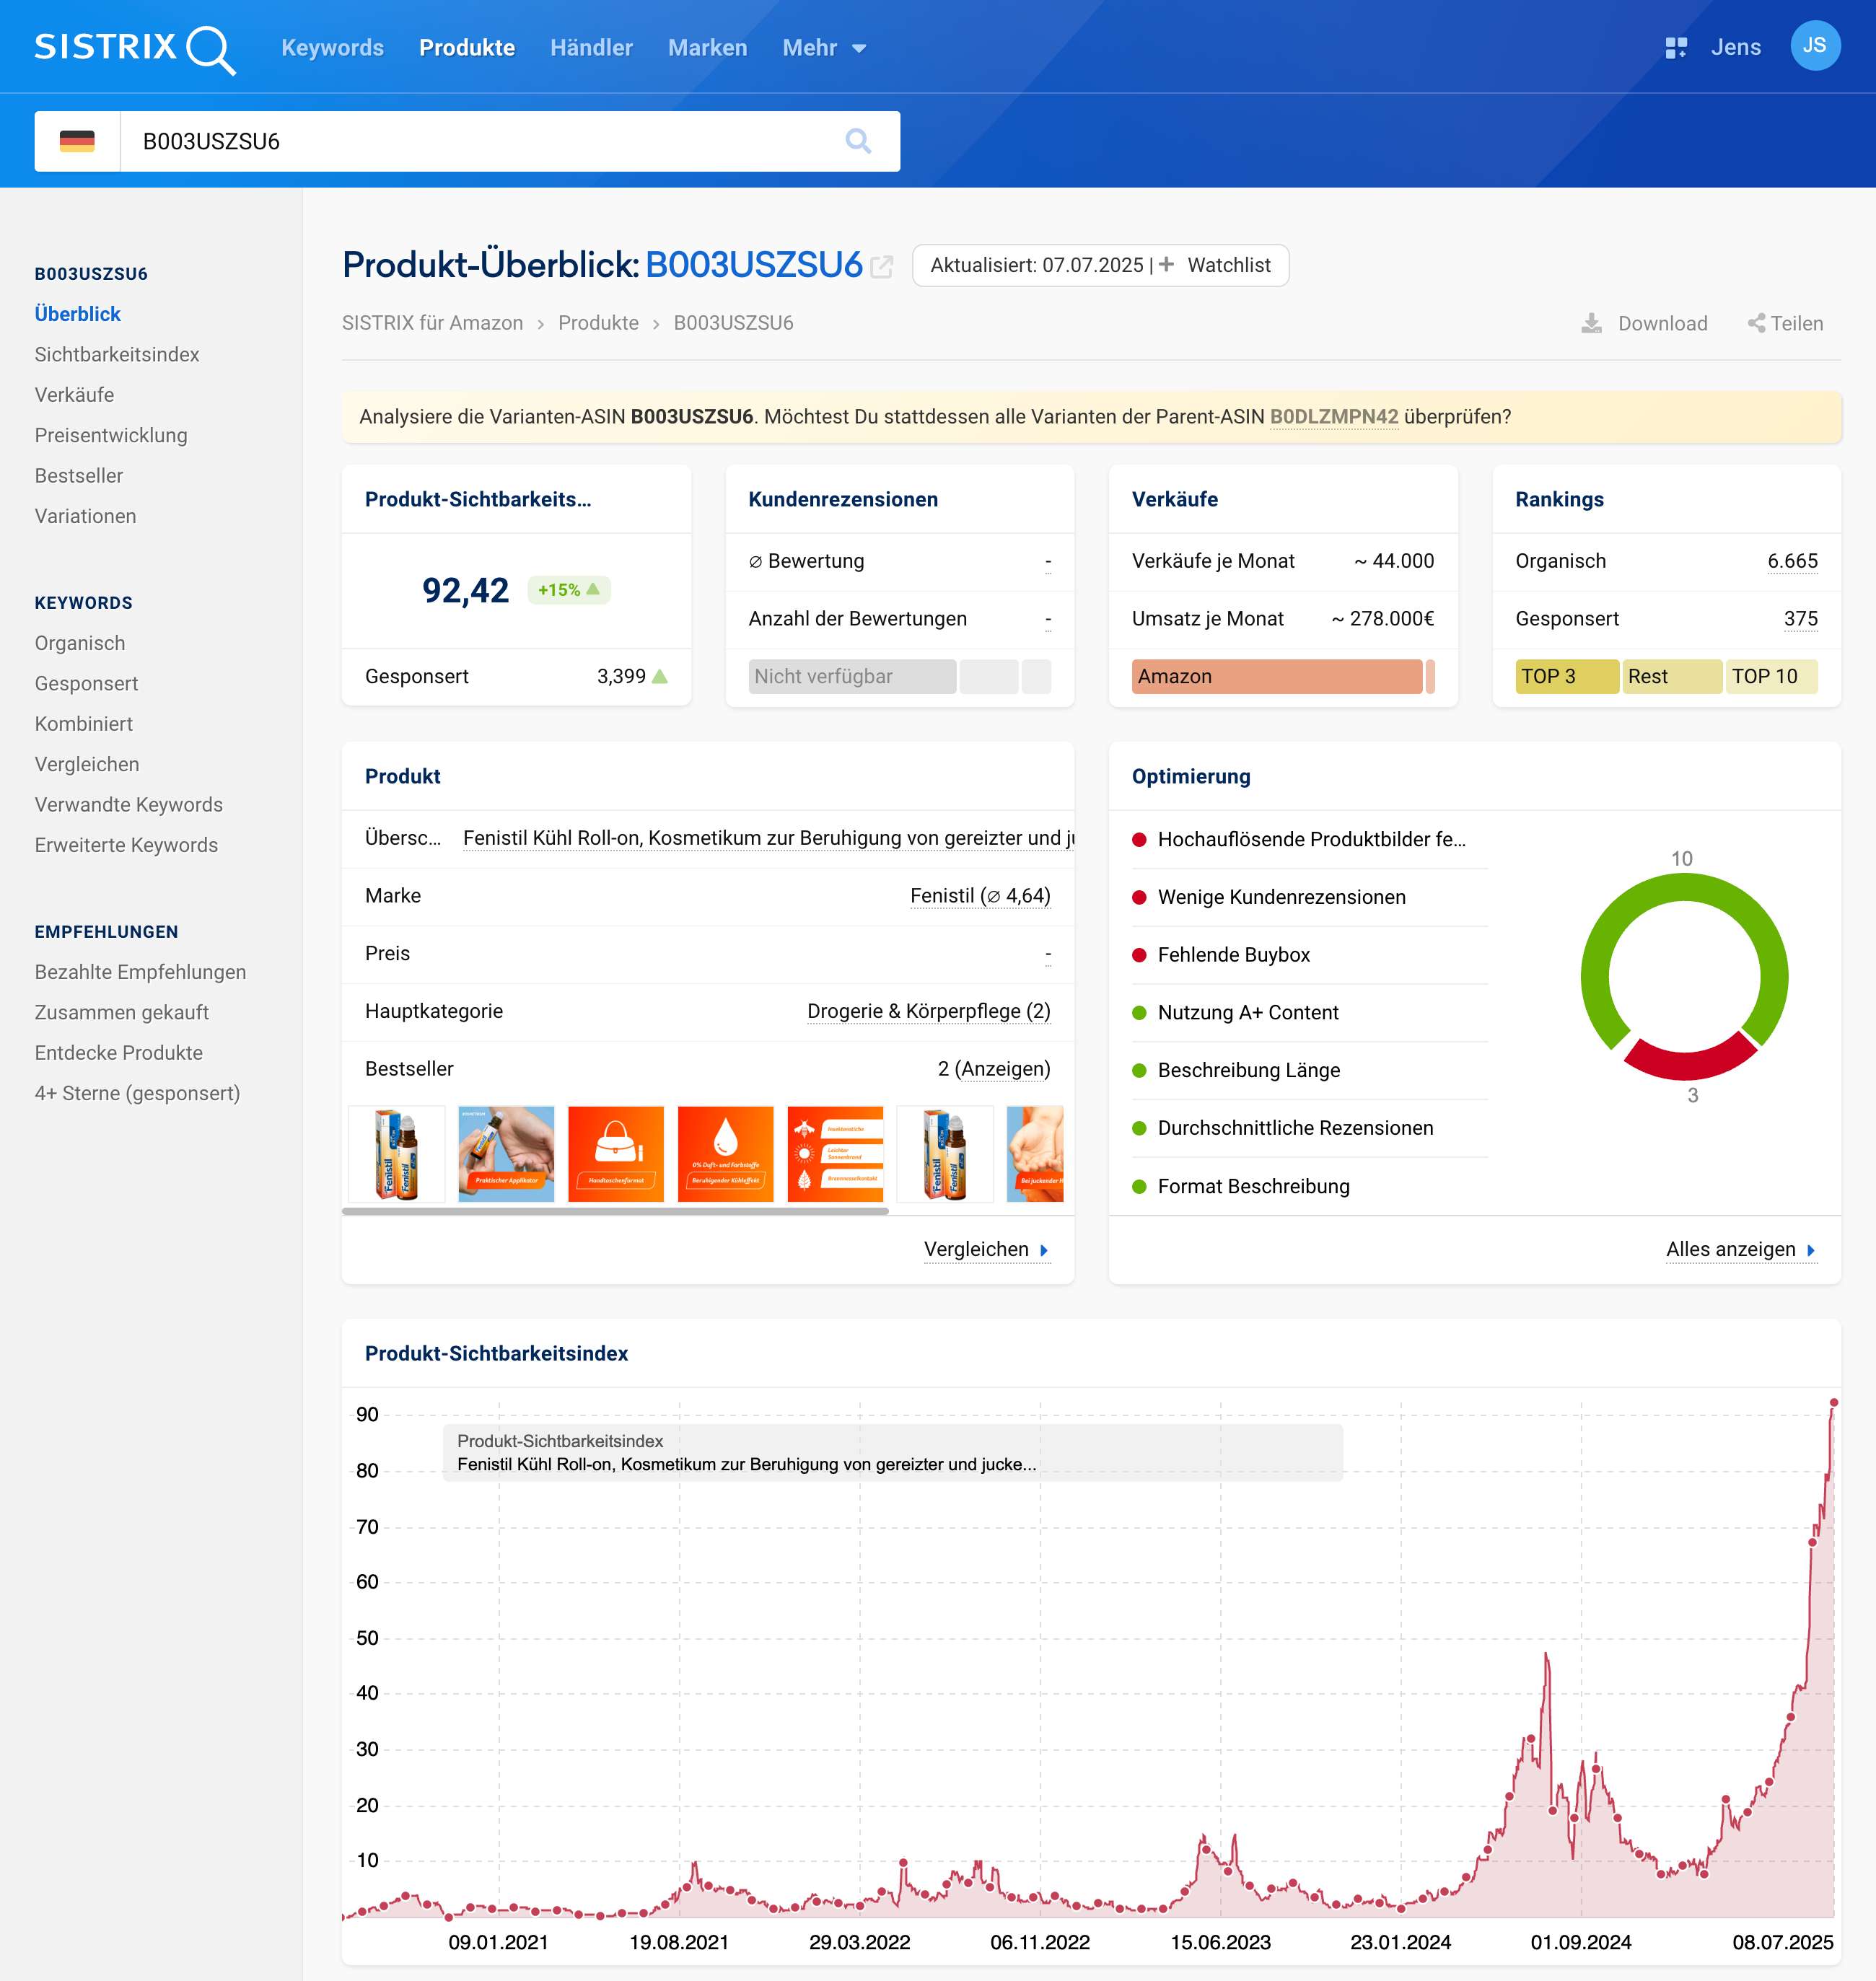The width and height of the screenshot is (1876, 1981).
Task: Open Vergleichen arrow link under product images
Action: (x=986, y=1249)
